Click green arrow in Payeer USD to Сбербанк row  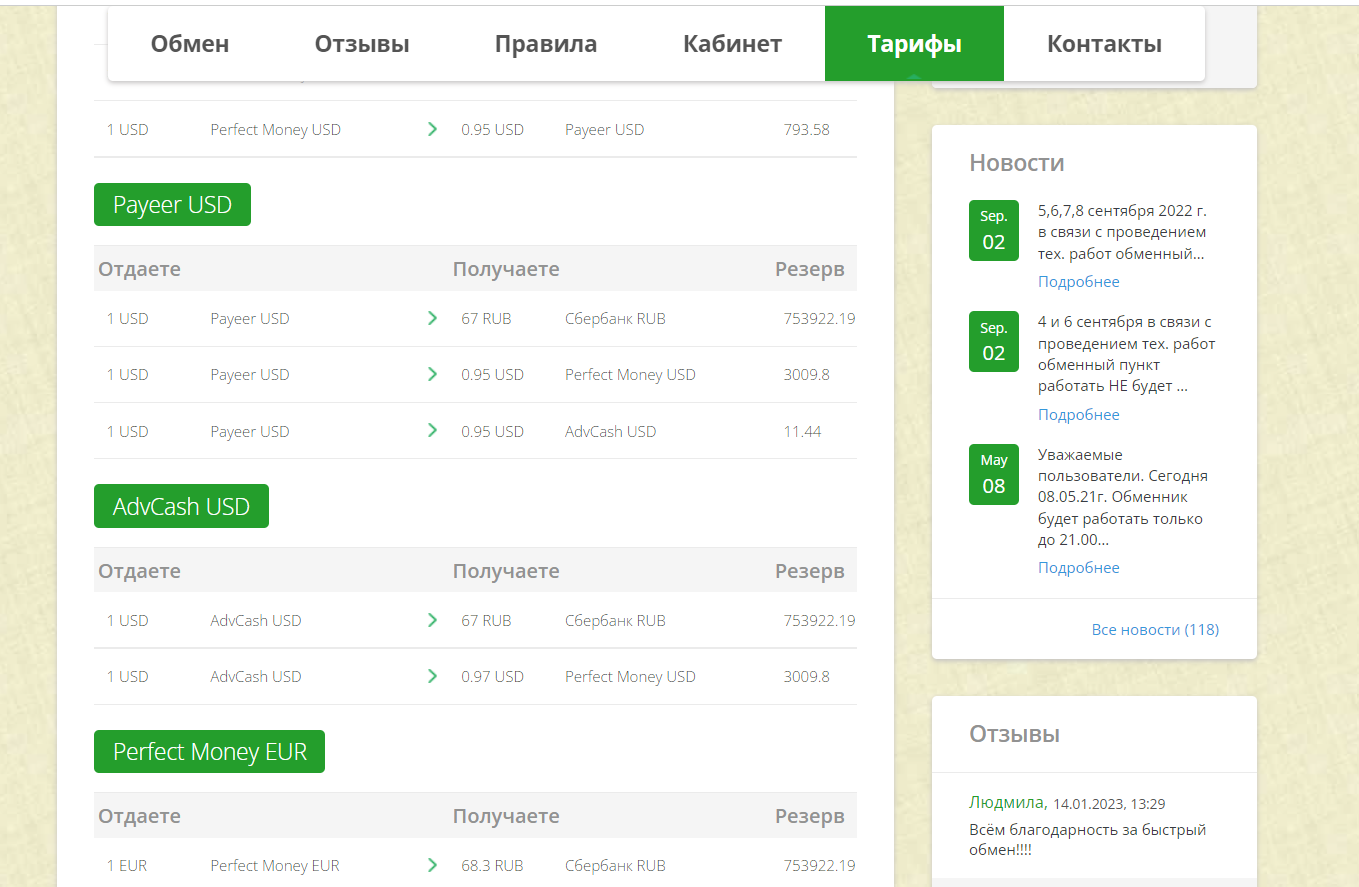(432, 318)
